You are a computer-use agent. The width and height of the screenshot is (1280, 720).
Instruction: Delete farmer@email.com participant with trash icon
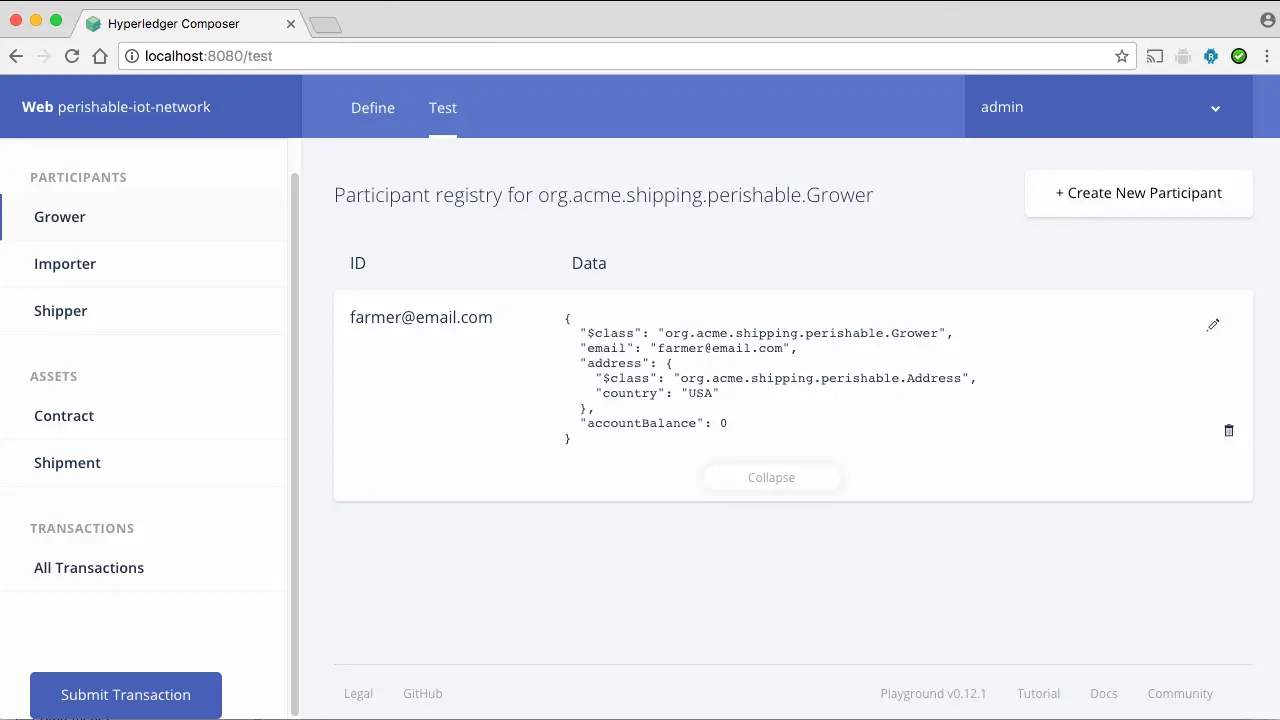click(1229, 430)
